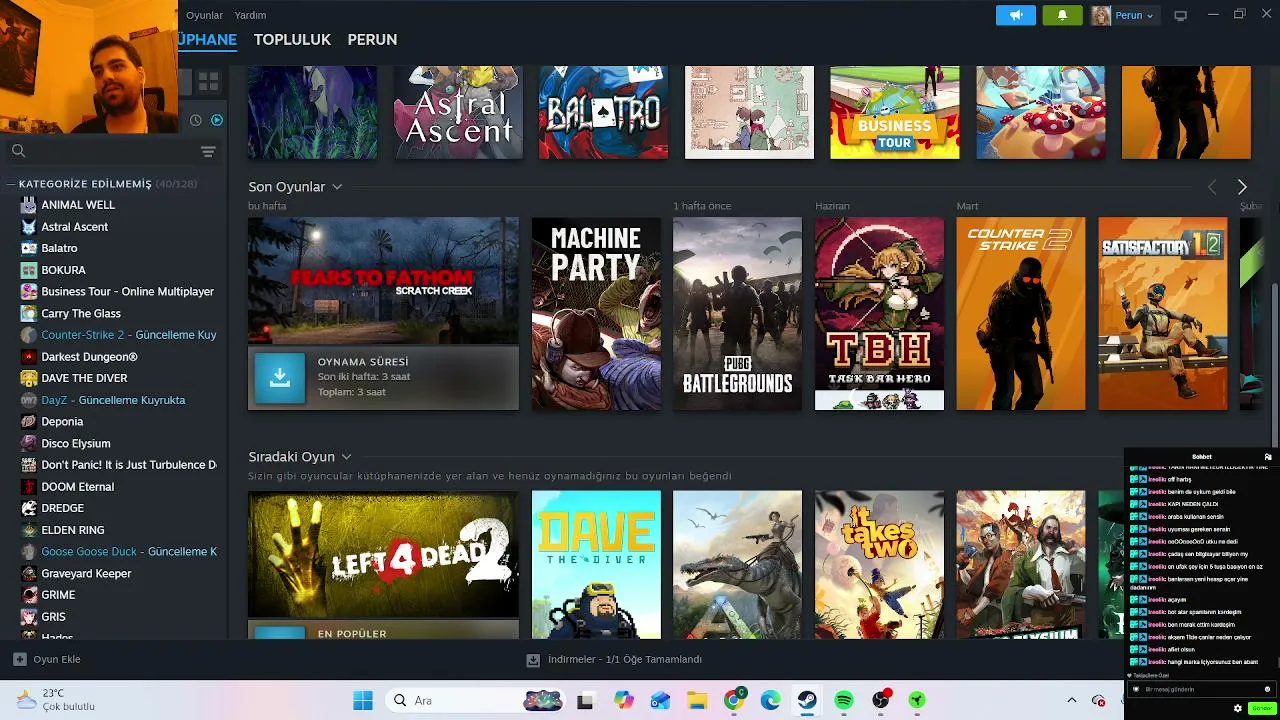The image size is (1280, 720).
Task: Open the PUBG Battlegrounds game cover
Action: tap(737, 314)
